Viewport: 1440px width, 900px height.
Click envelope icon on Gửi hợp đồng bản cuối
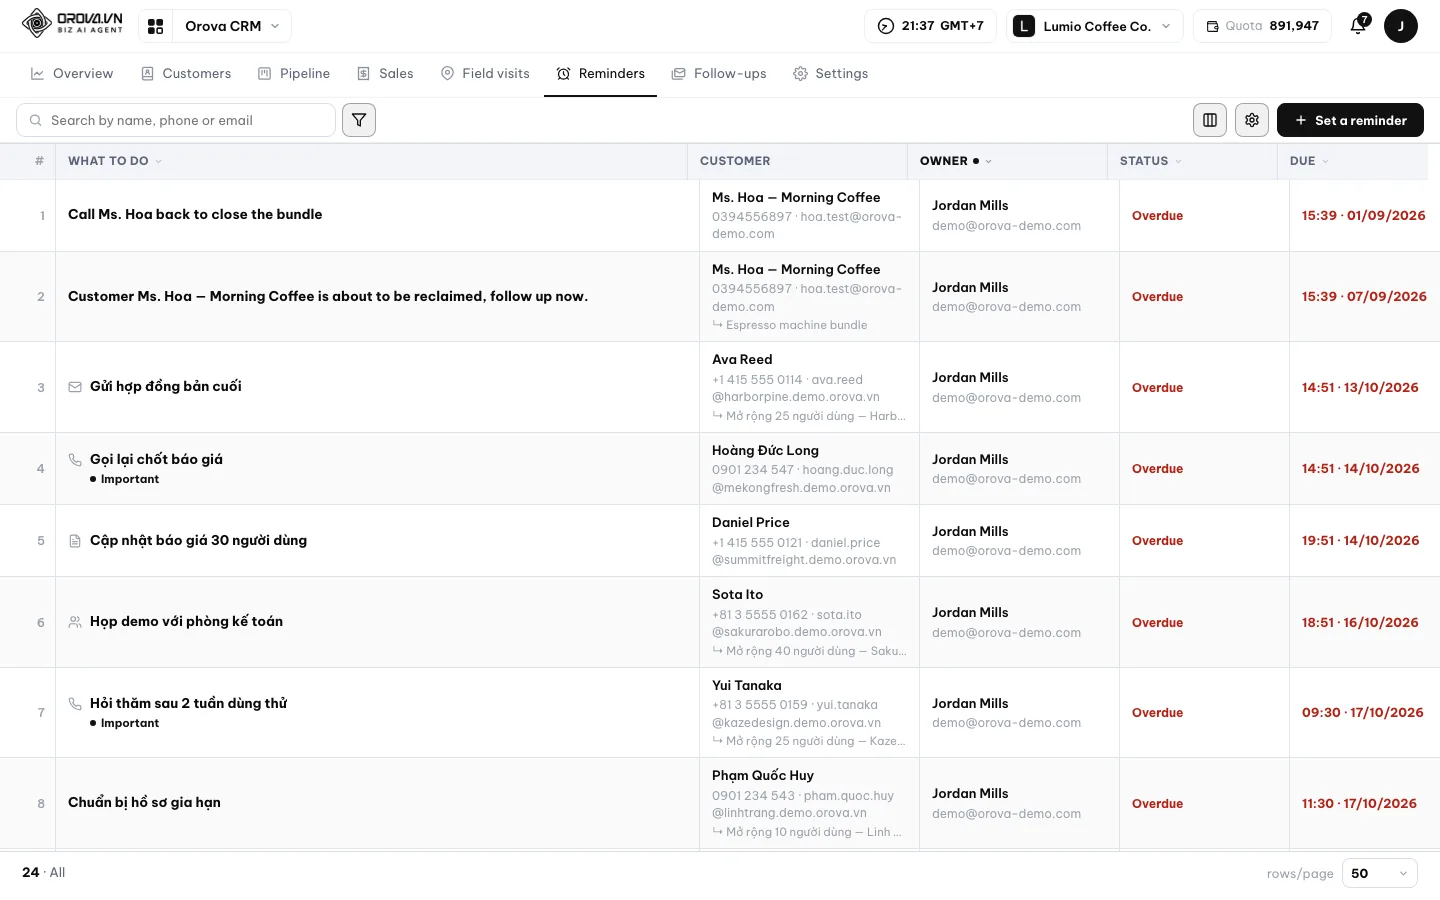(x=75, y=387)
